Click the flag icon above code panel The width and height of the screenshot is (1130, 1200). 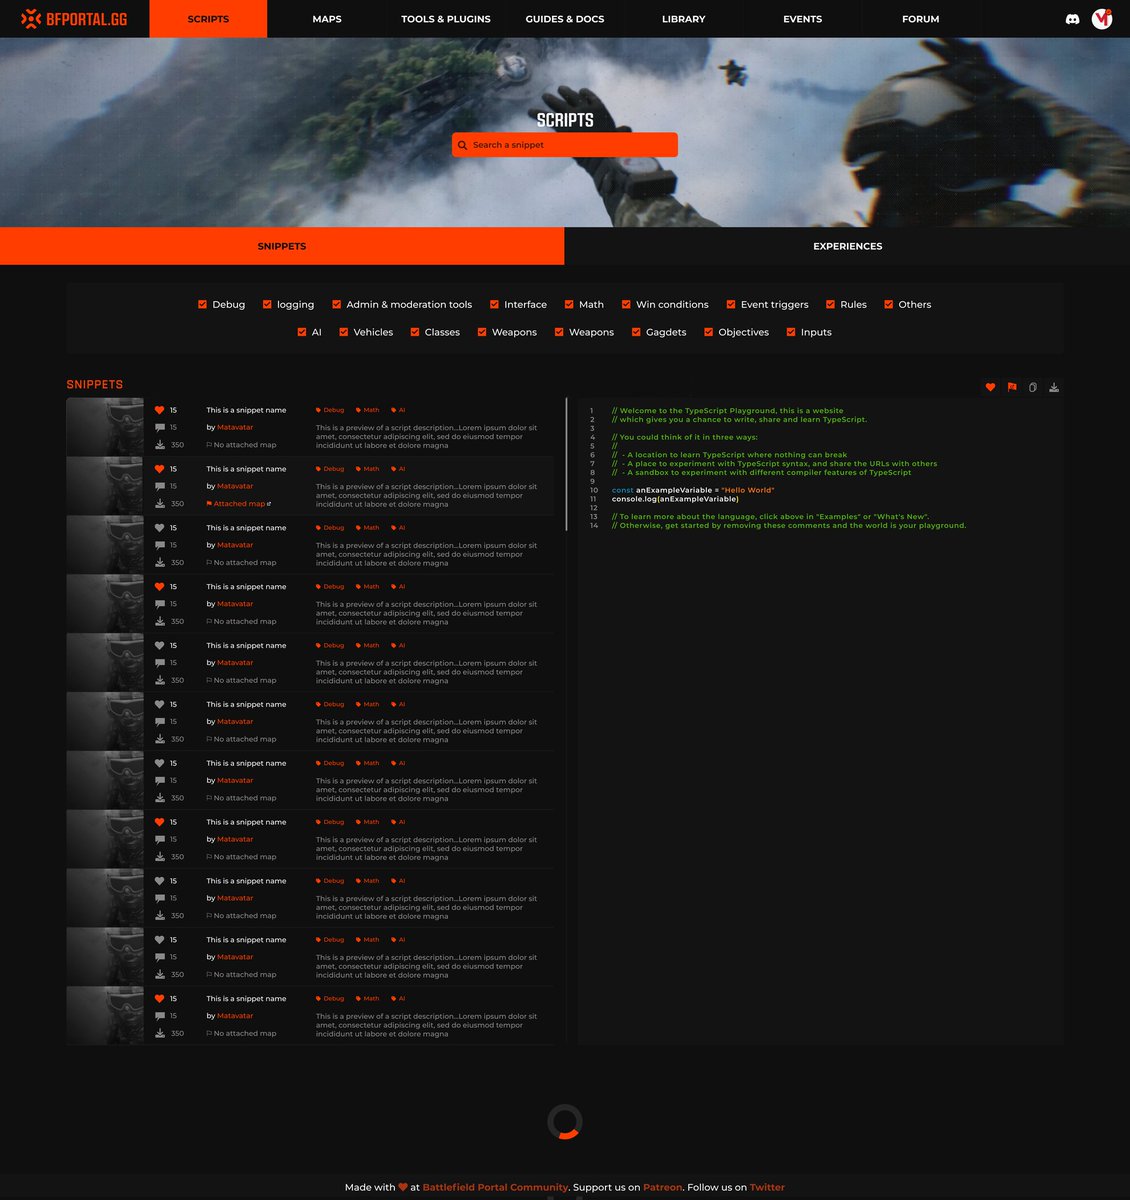tap(1012, 387)
